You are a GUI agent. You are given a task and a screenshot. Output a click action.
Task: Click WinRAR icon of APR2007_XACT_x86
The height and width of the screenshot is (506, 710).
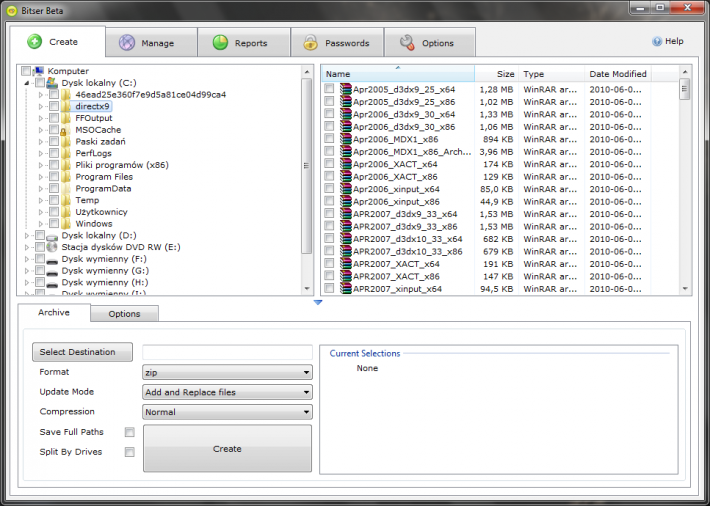coord(346,276)
